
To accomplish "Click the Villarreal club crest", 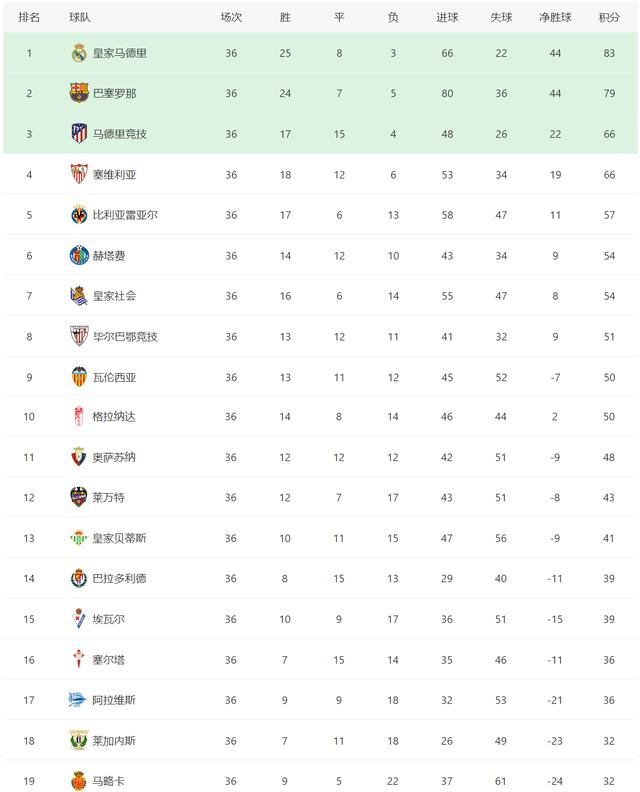I will pos(79,215).
